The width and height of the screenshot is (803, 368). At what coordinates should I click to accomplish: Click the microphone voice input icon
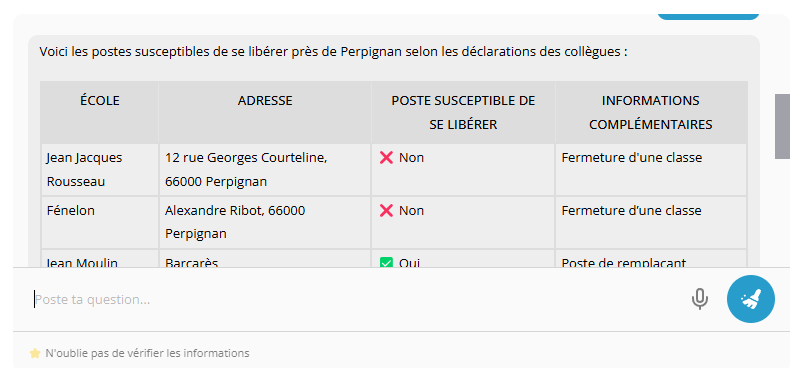click(700, 299)
